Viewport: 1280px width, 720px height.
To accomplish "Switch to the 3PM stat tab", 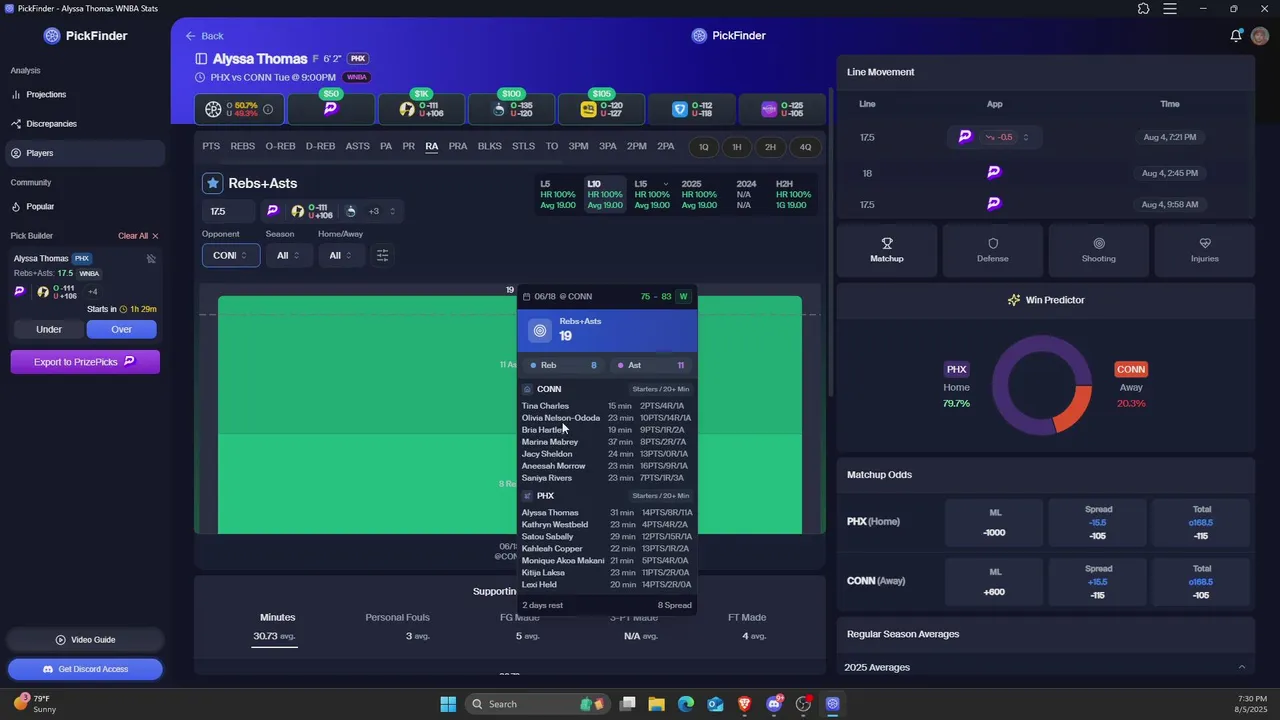I will click(578, 146).
